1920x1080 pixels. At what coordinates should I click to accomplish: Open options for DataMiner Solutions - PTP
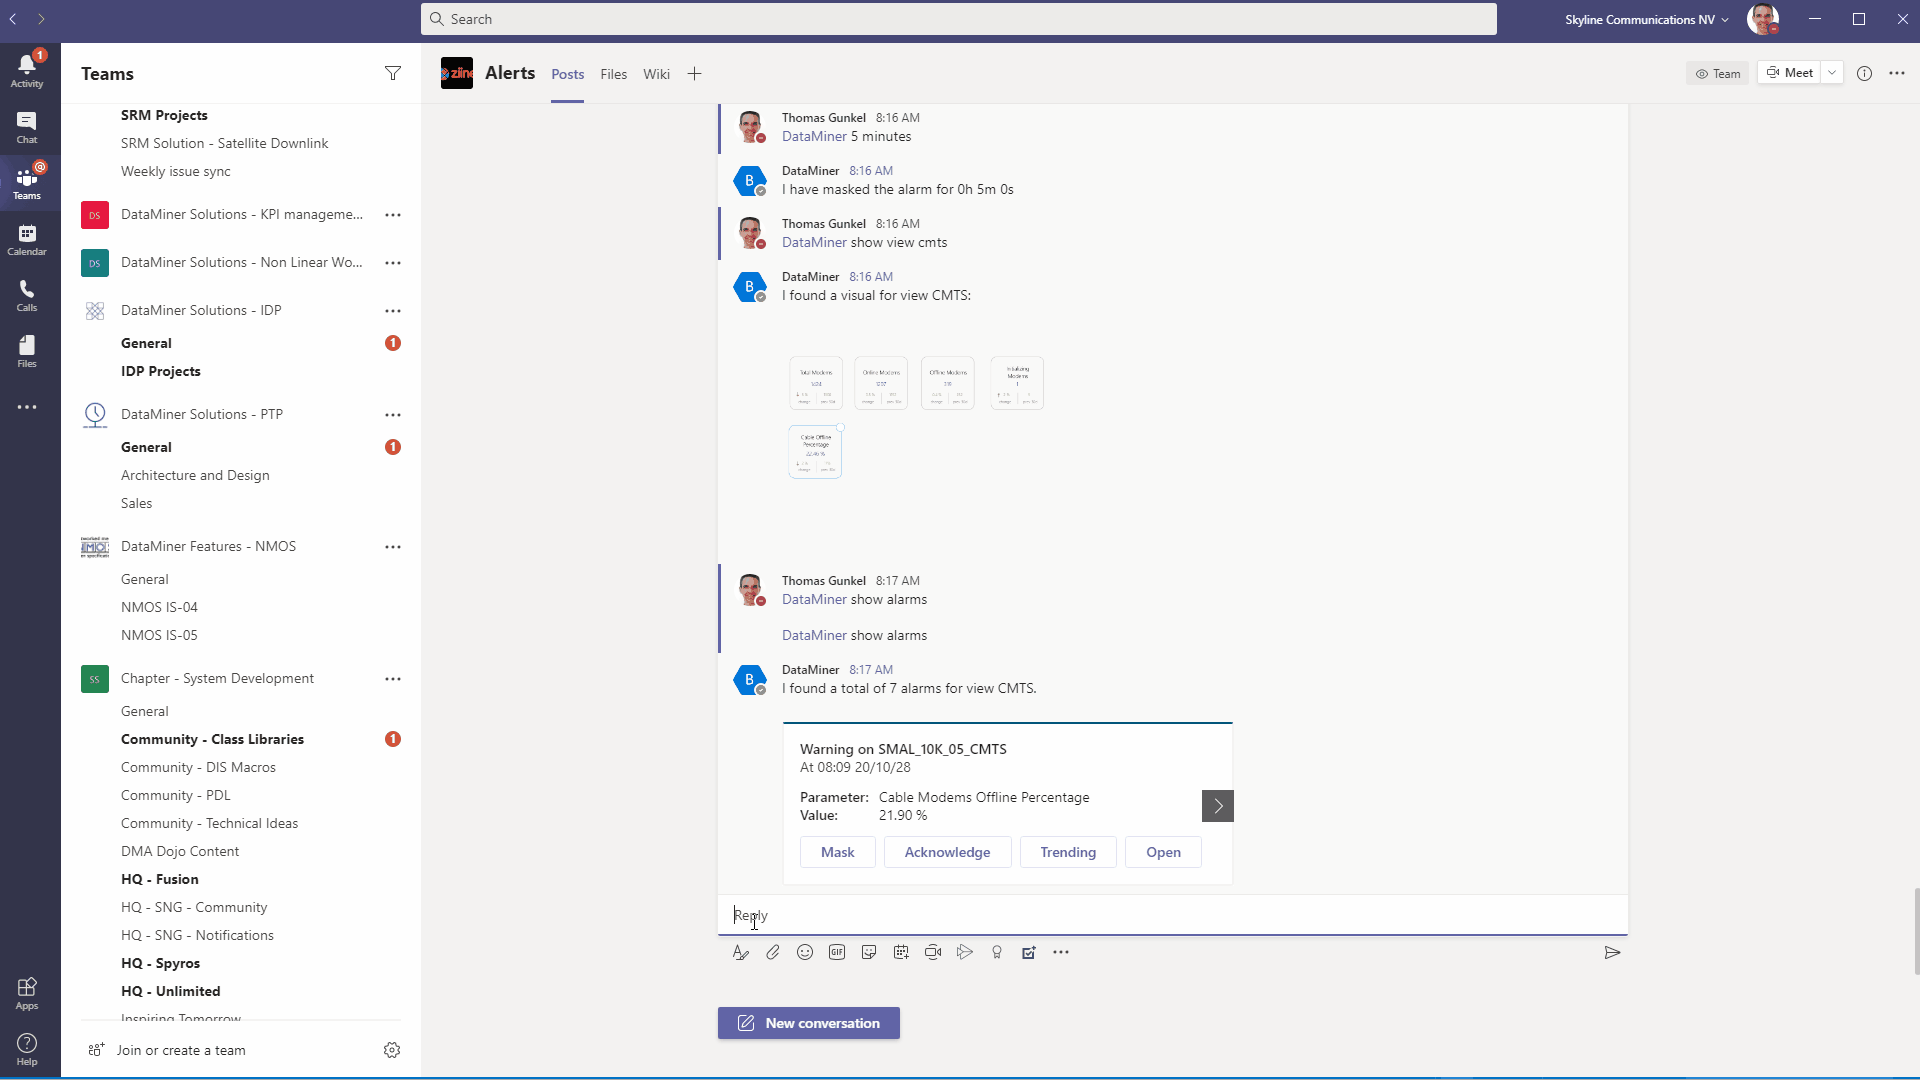click(393, 415)
